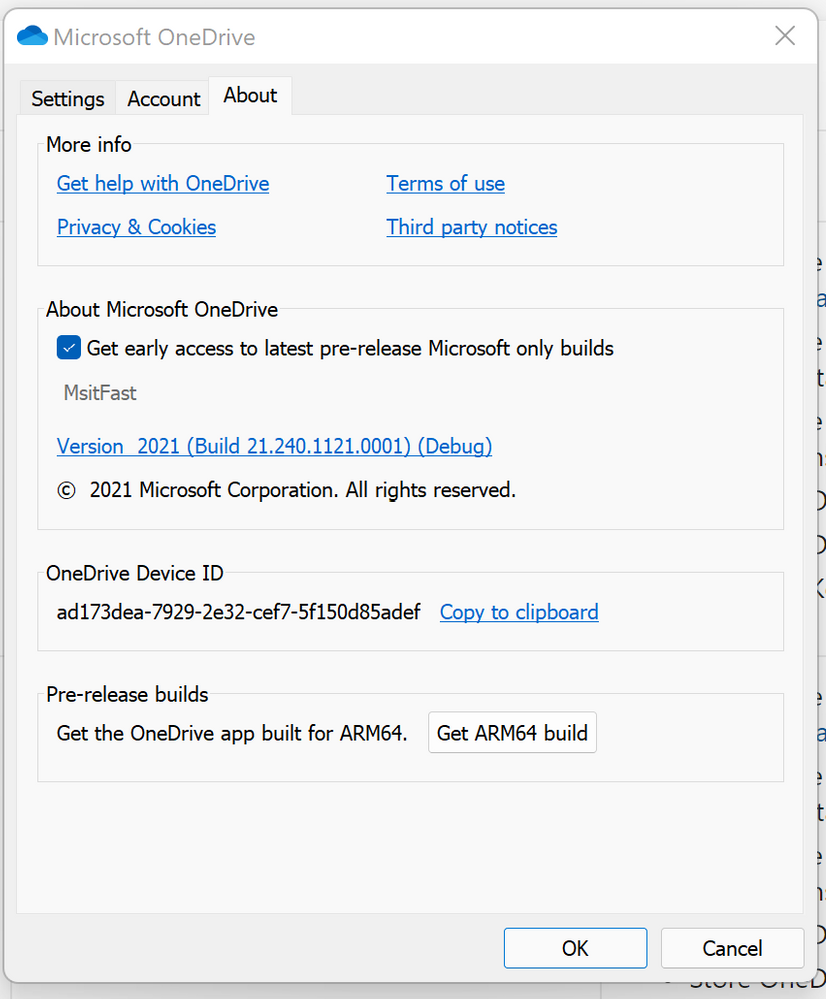Open the Account tab

[x=164, y=99]
